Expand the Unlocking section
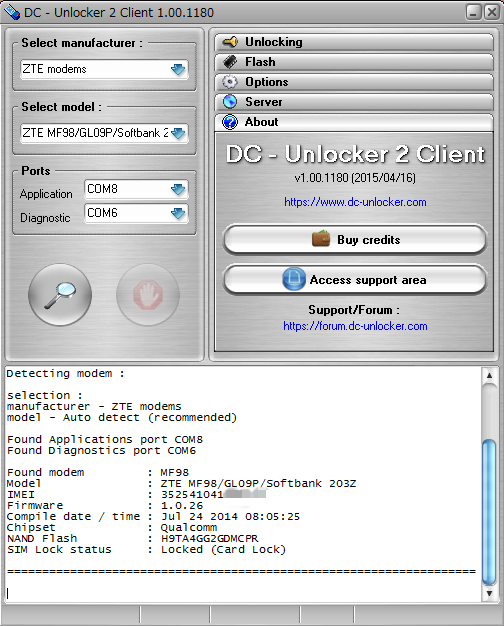Viewport: 504px width, 626px height. 354,42
